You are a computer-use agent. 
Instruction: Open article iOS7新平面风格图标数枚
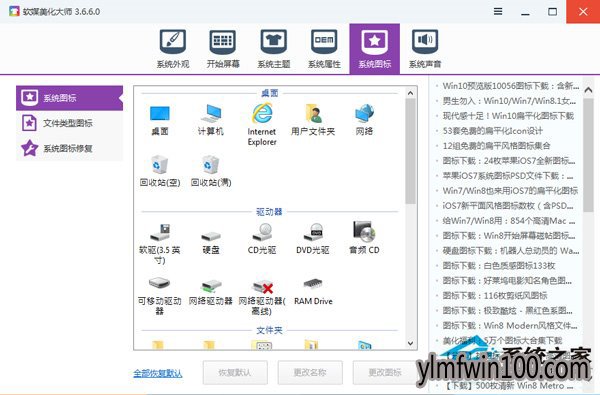[x=508, y=206]
